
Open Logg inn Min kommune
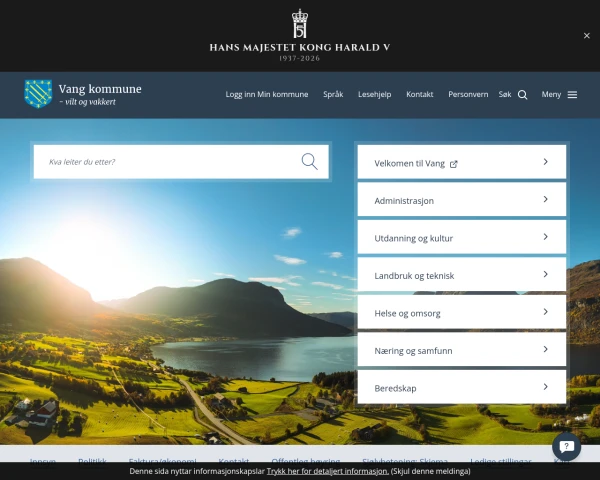267,95
